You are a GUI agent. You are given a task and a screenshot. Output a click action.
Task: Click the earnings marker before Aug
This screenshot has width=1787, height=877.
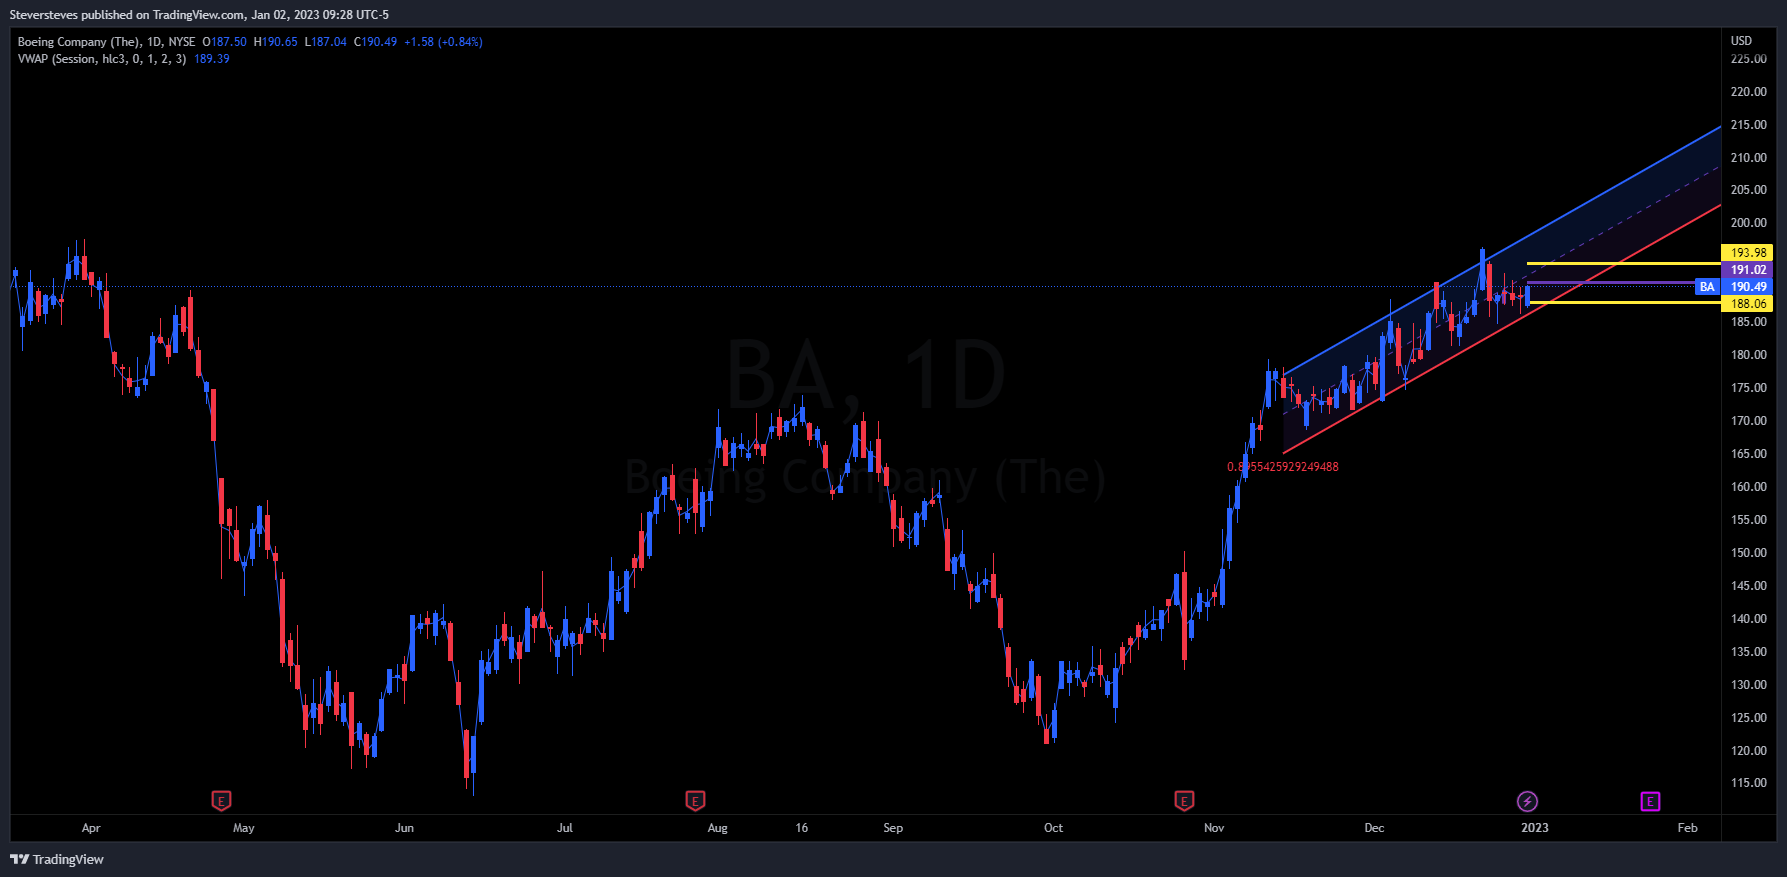click(695, 801)
